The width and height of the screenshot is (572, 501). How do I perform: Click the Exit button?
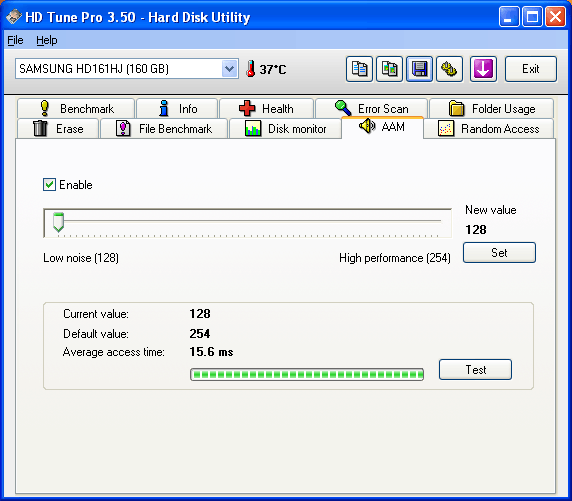[531, 69]
